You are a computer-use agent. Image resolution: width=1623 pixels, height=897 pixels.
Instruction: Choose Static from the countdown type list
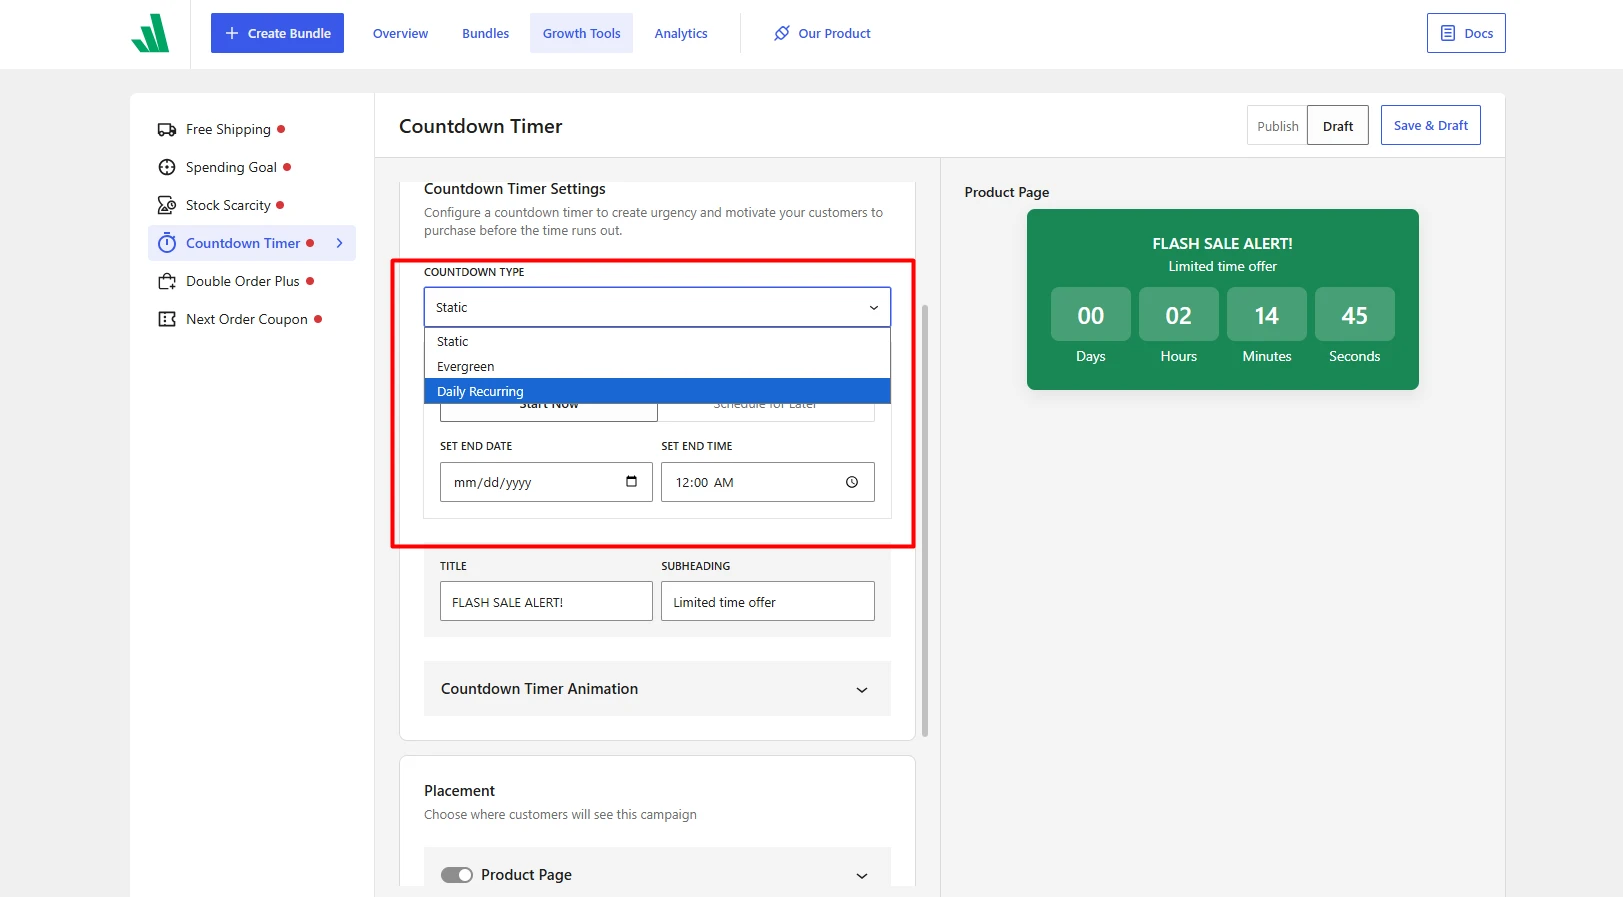tap(657, 342)
